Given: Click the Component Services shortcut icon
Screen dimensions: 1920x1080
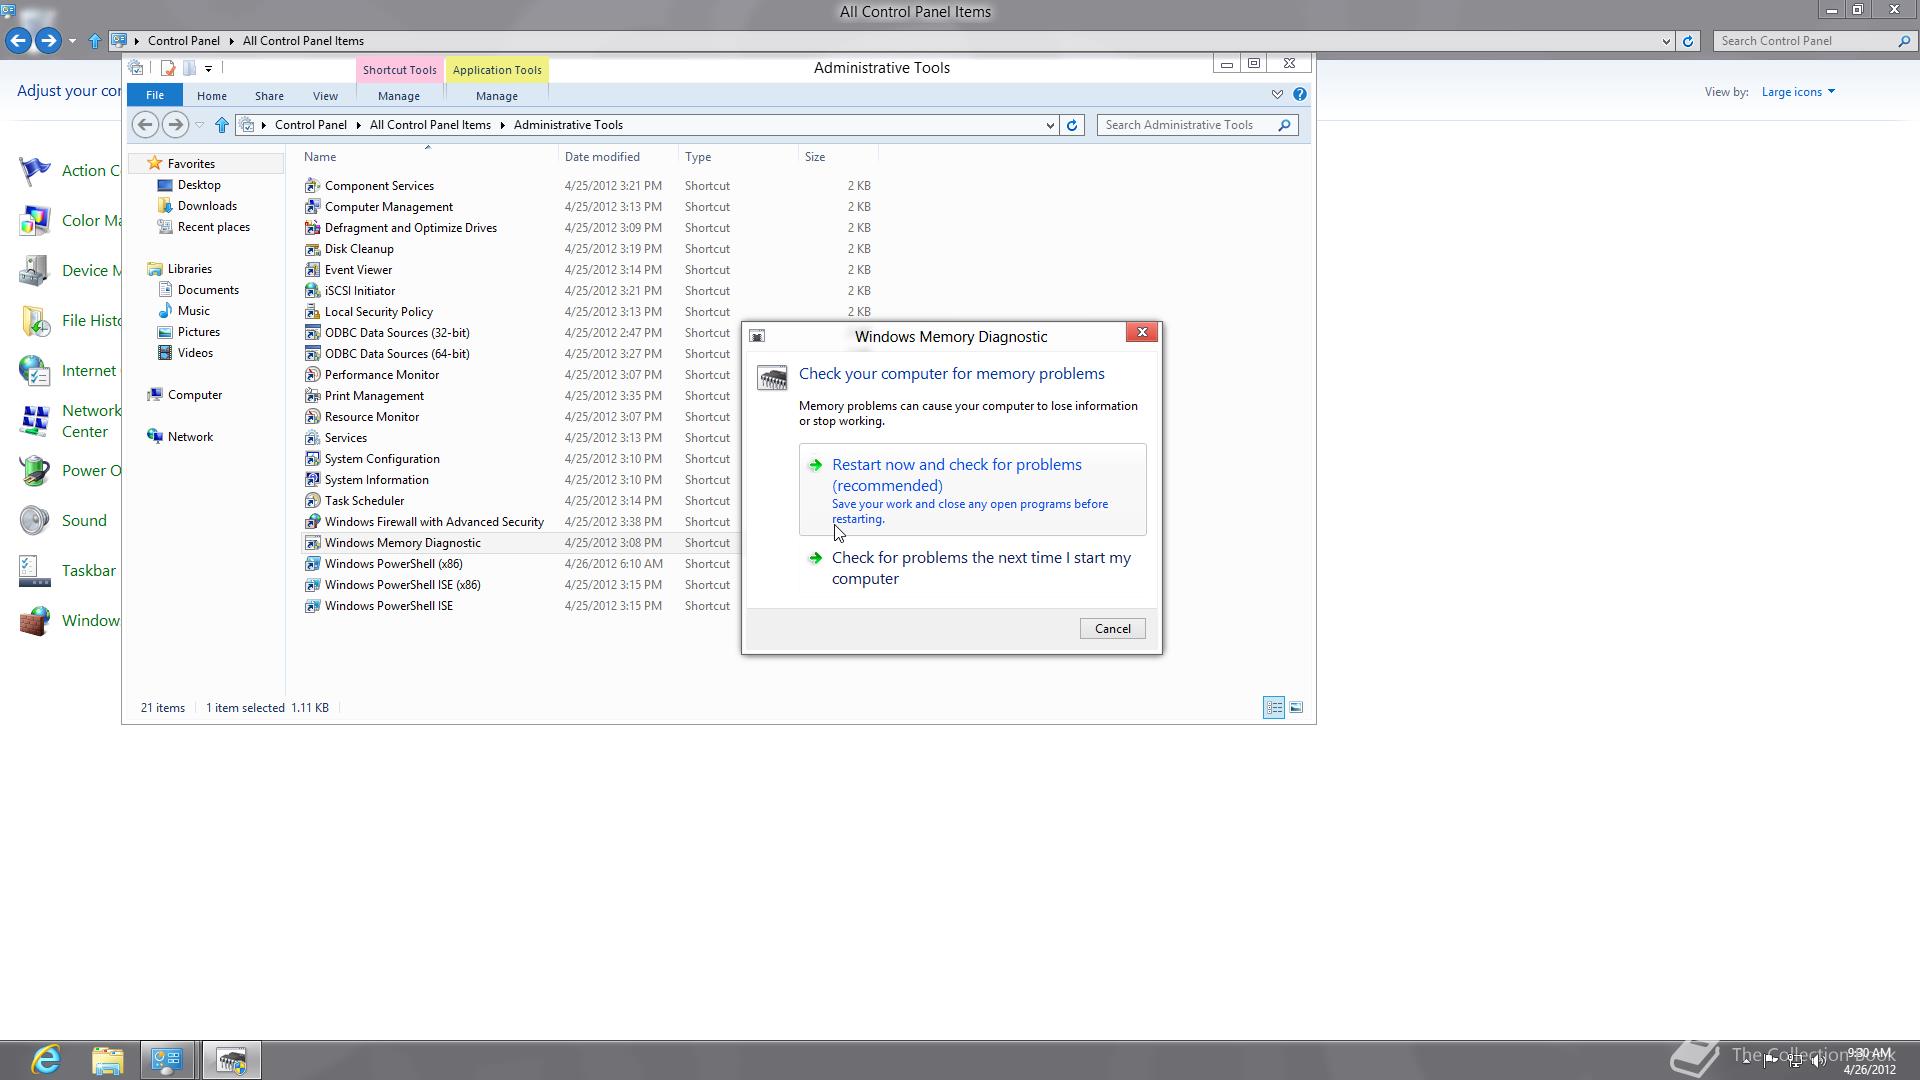Looking at the screenshot, I should pos(312,186).
